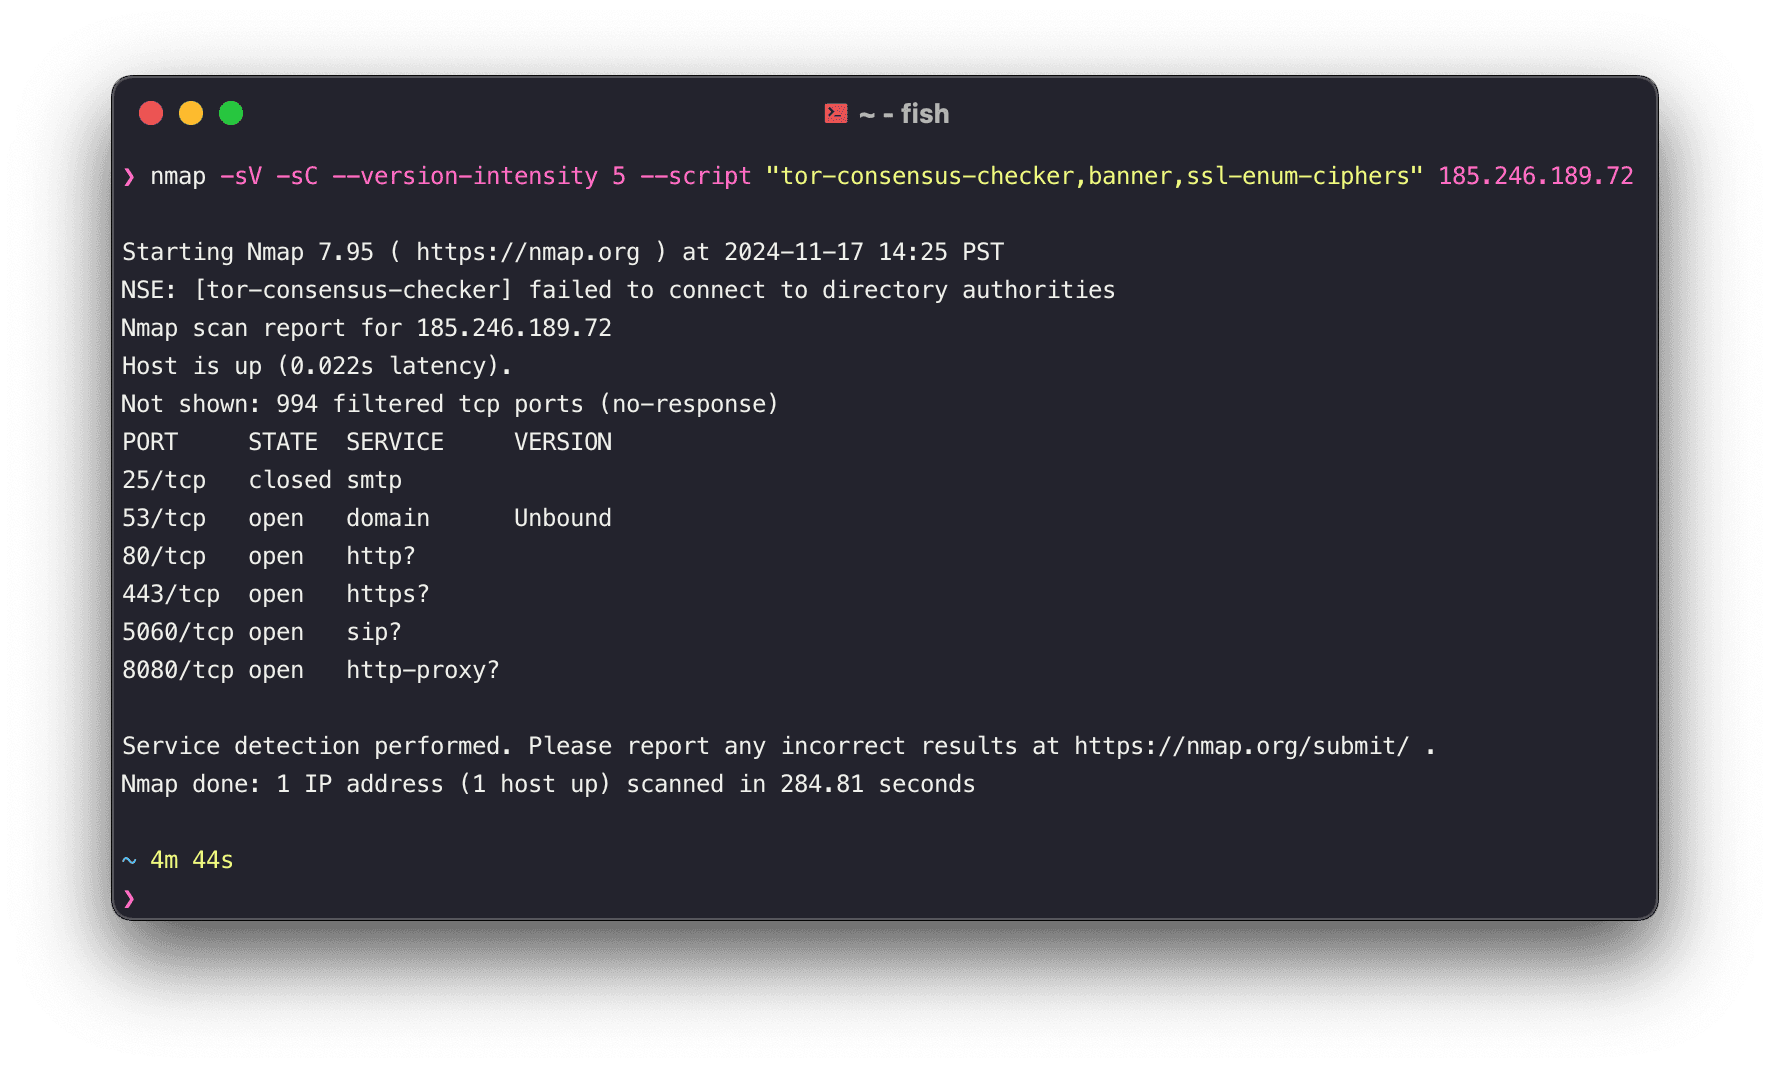Click the green maximize window button

coord(231,113)
